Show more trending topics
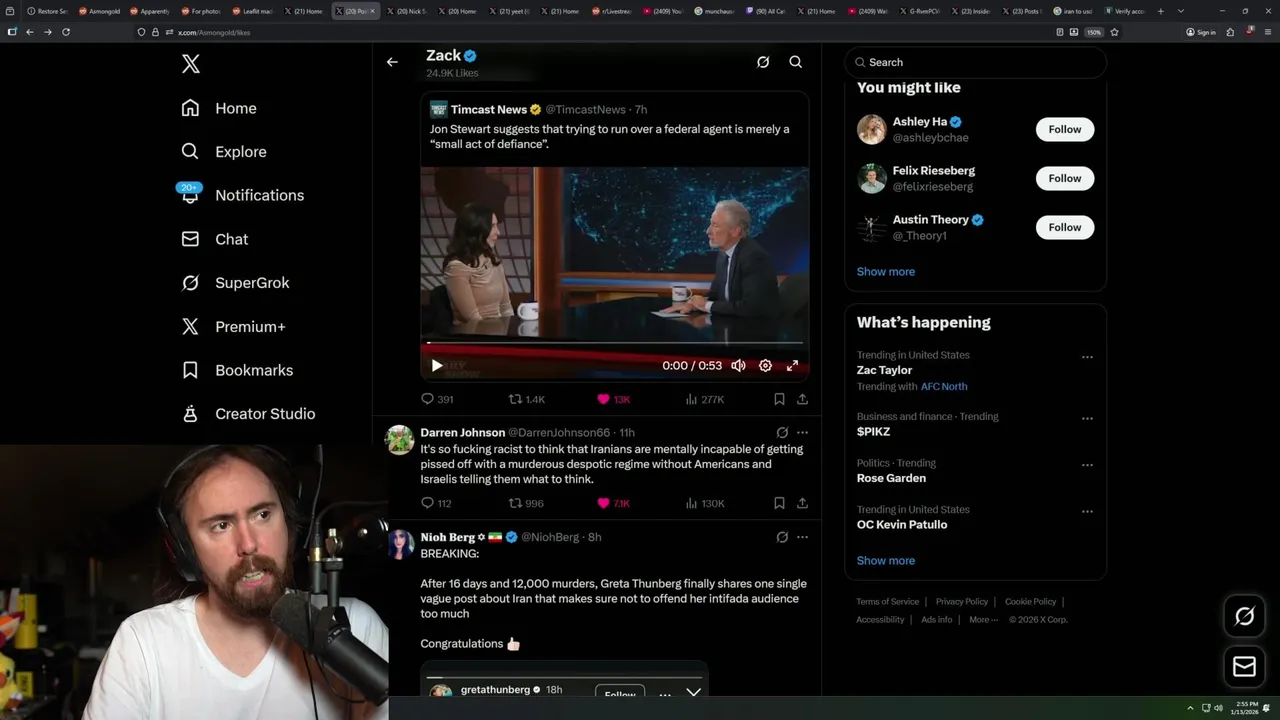 886,561
